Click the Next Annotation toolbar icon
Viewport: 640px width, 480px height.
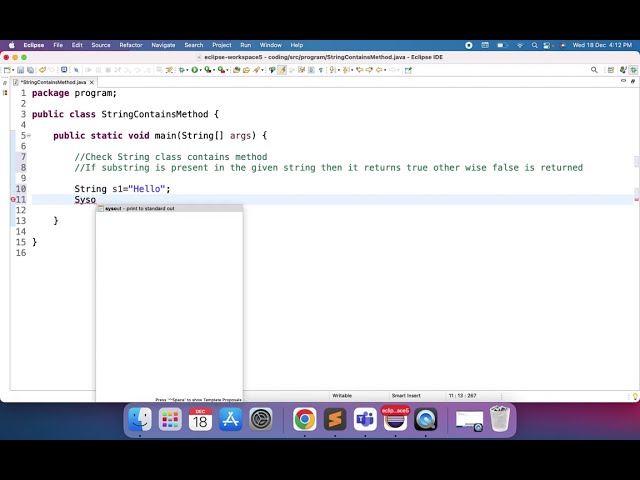coord(333,70)
